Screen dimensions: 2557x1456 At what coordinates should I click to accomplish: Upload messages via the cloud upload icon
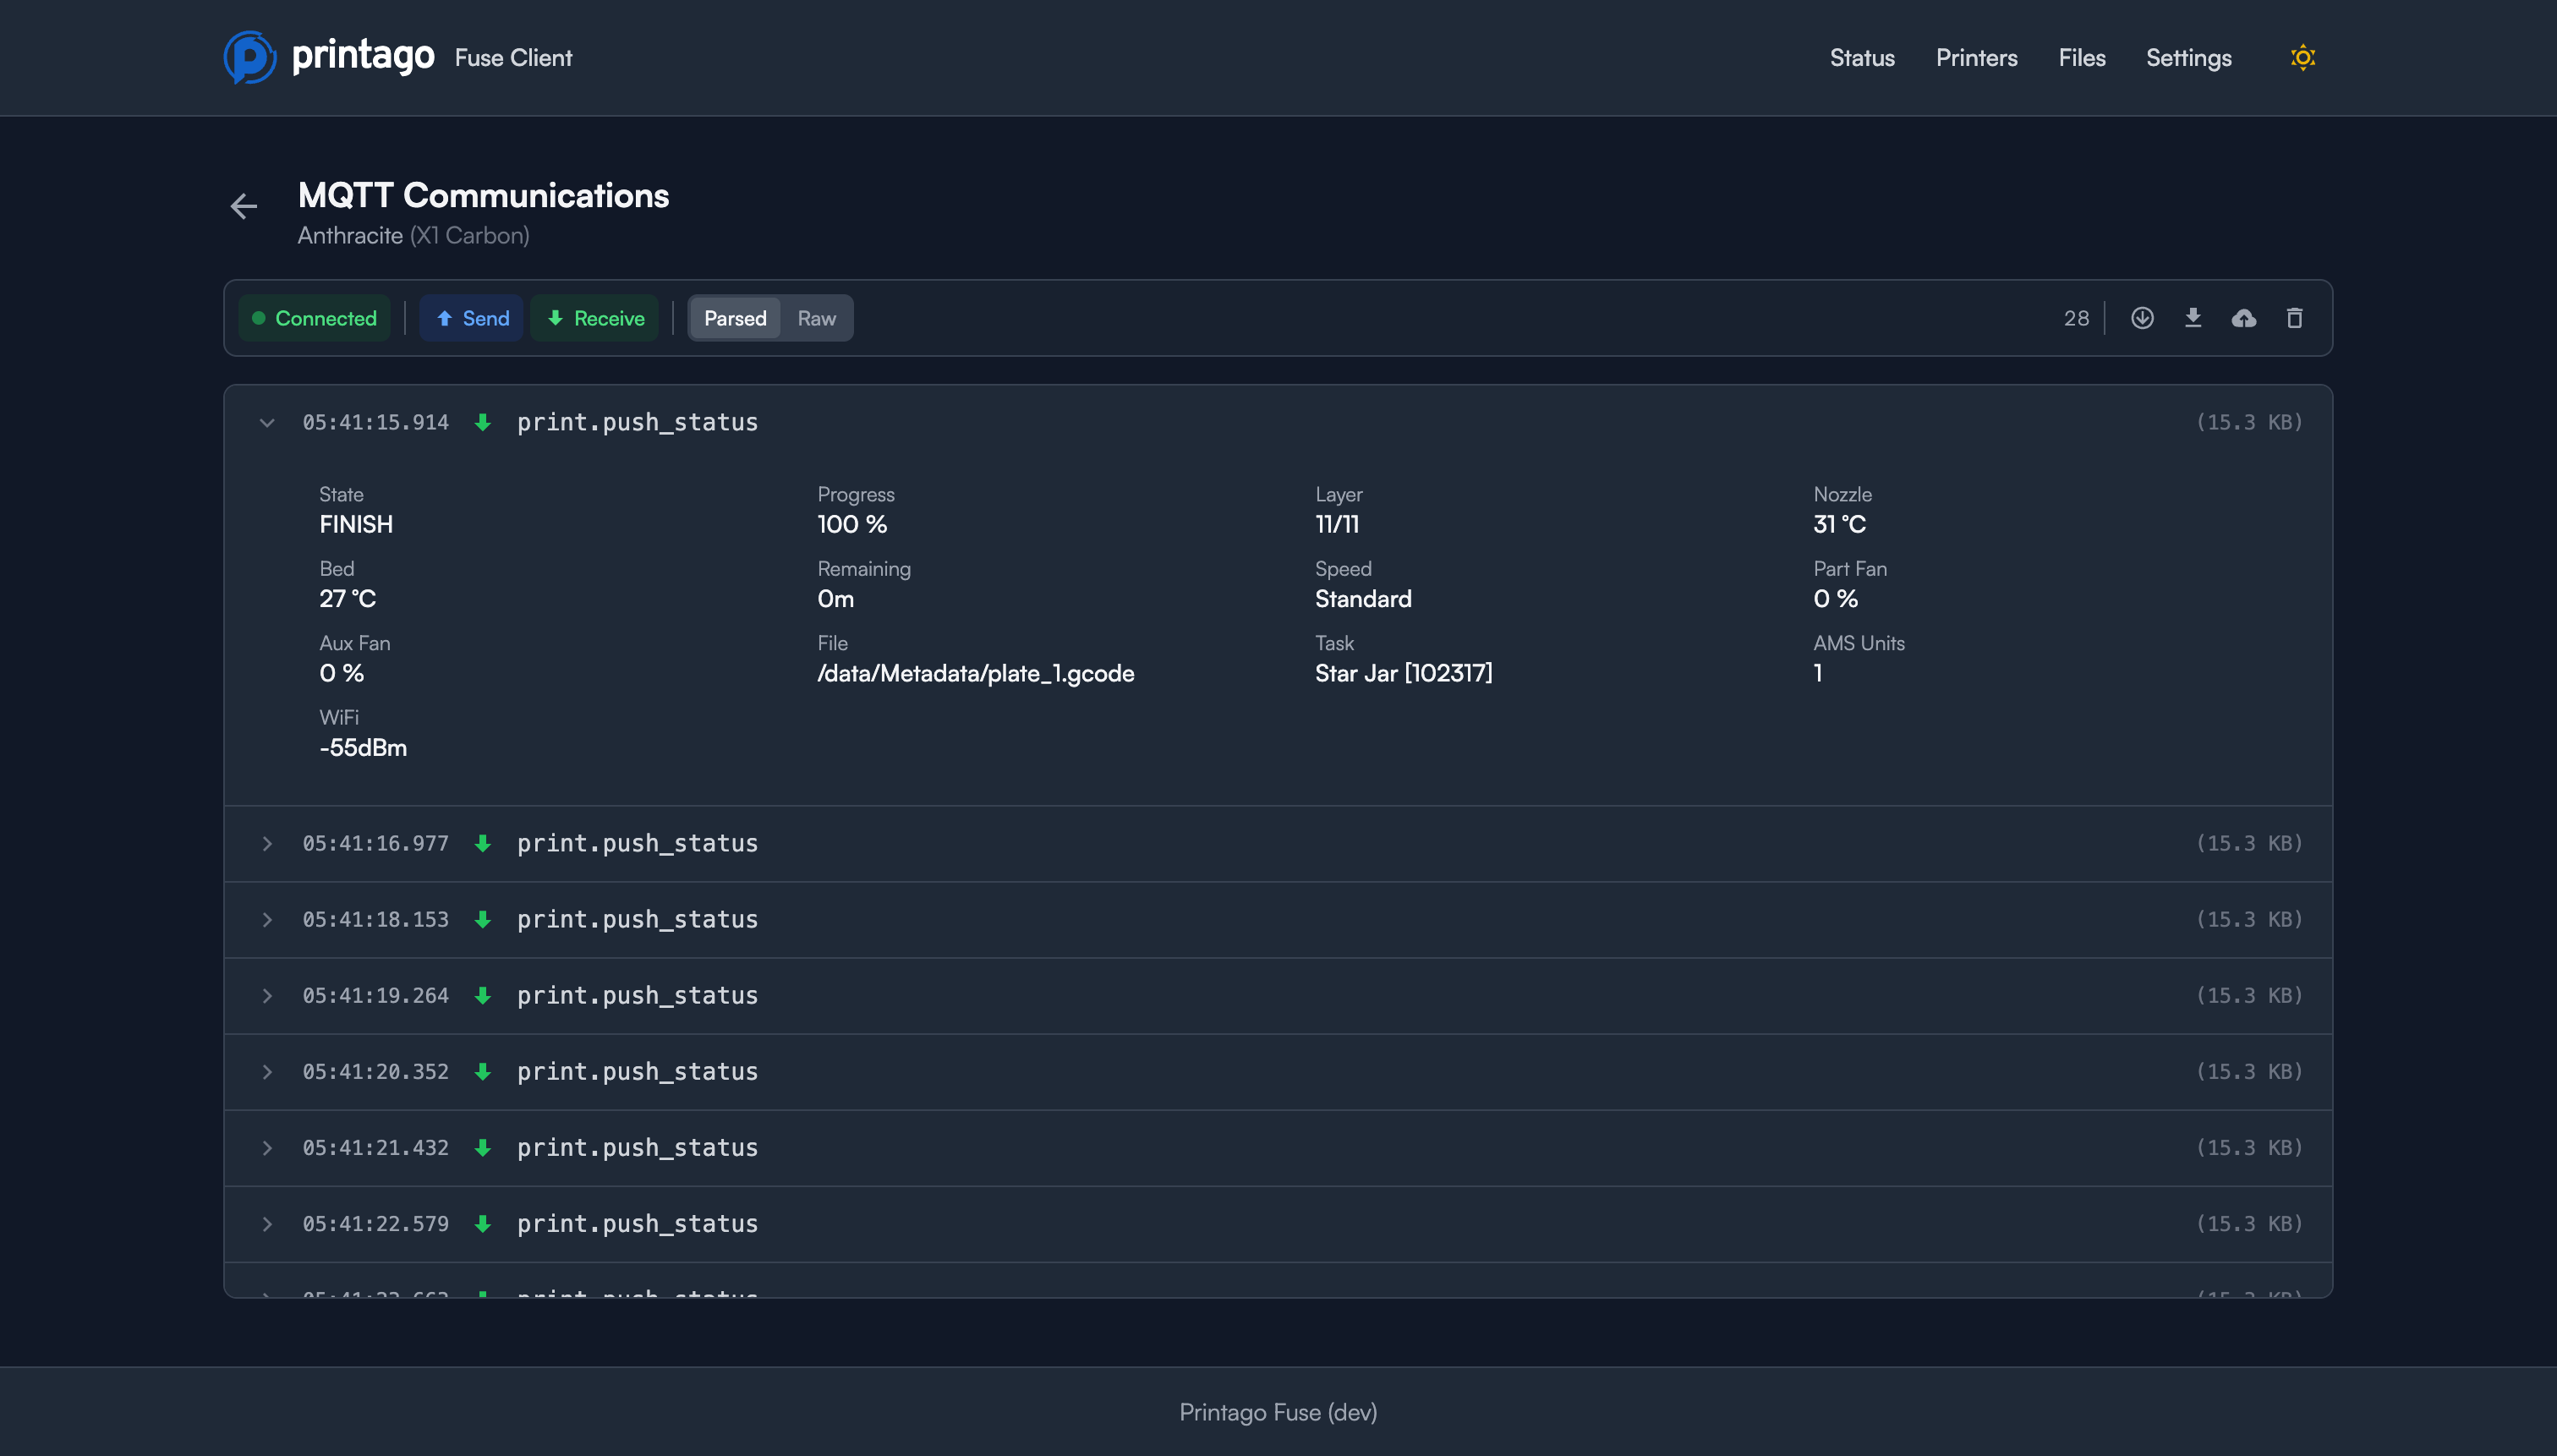(2244, 318)
